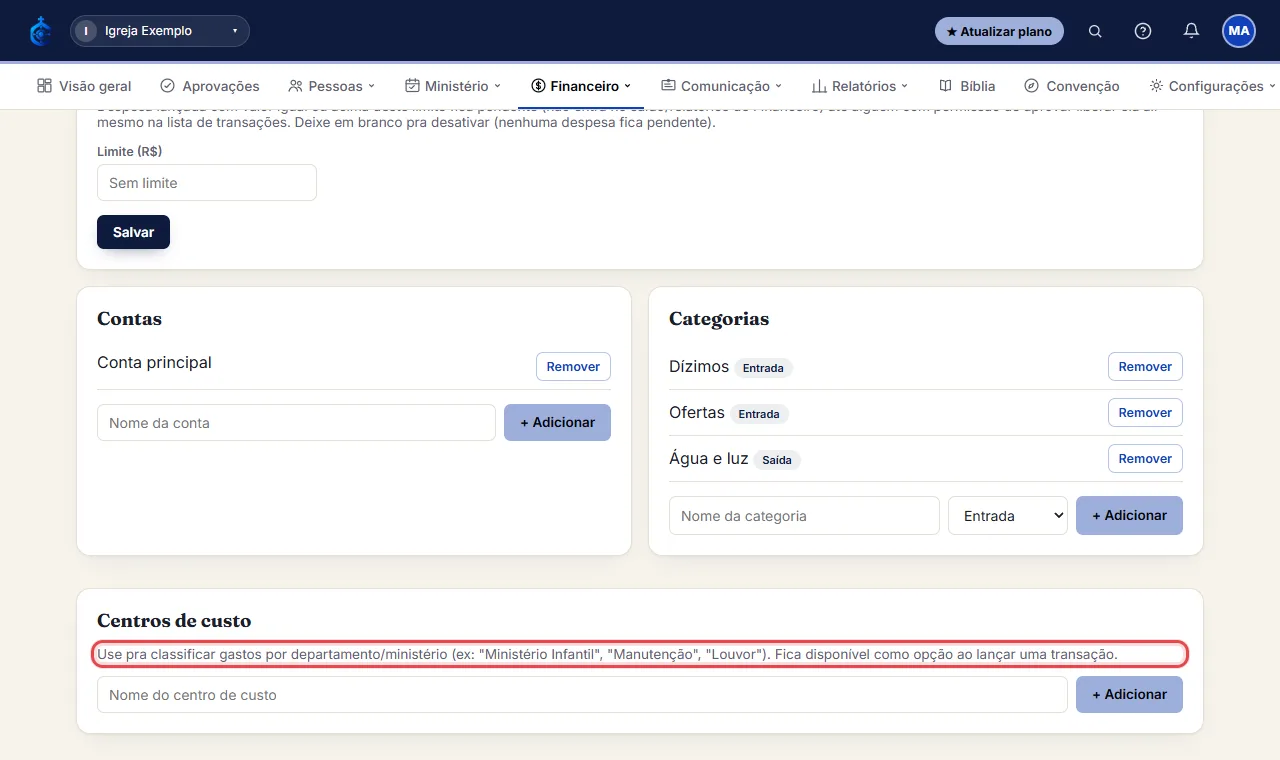1280x760 pixels.
Task: Focus the Limite (R$) input field
Action: tap(207, 183)
